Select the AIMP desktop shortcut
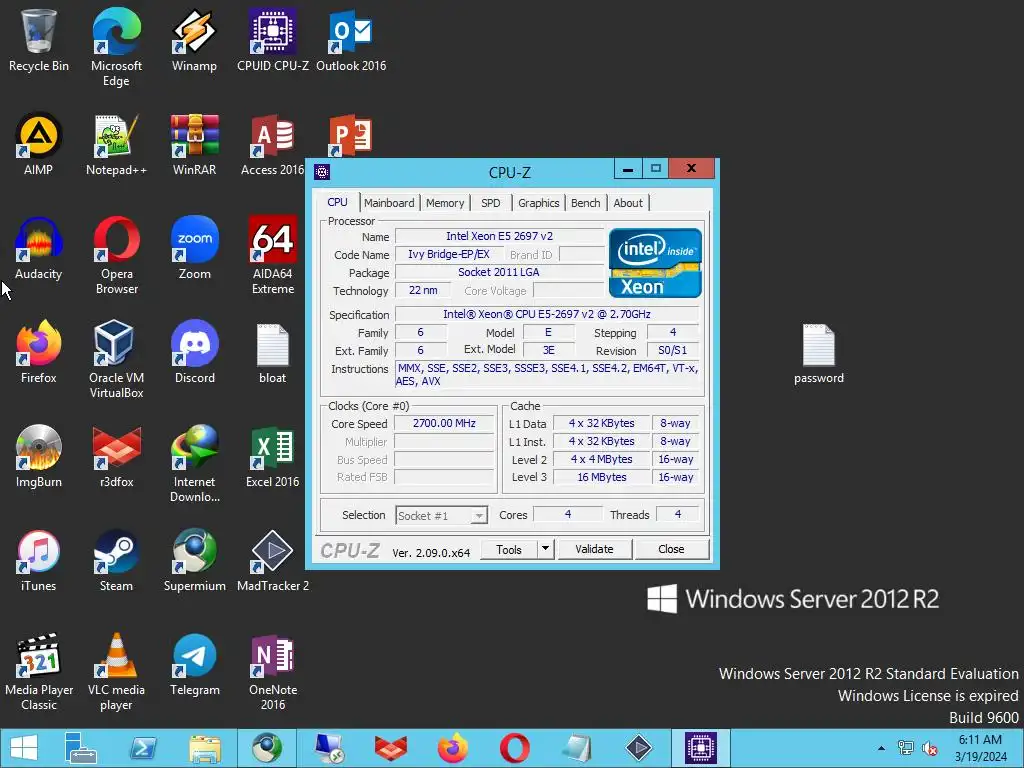 pos(39,144)
